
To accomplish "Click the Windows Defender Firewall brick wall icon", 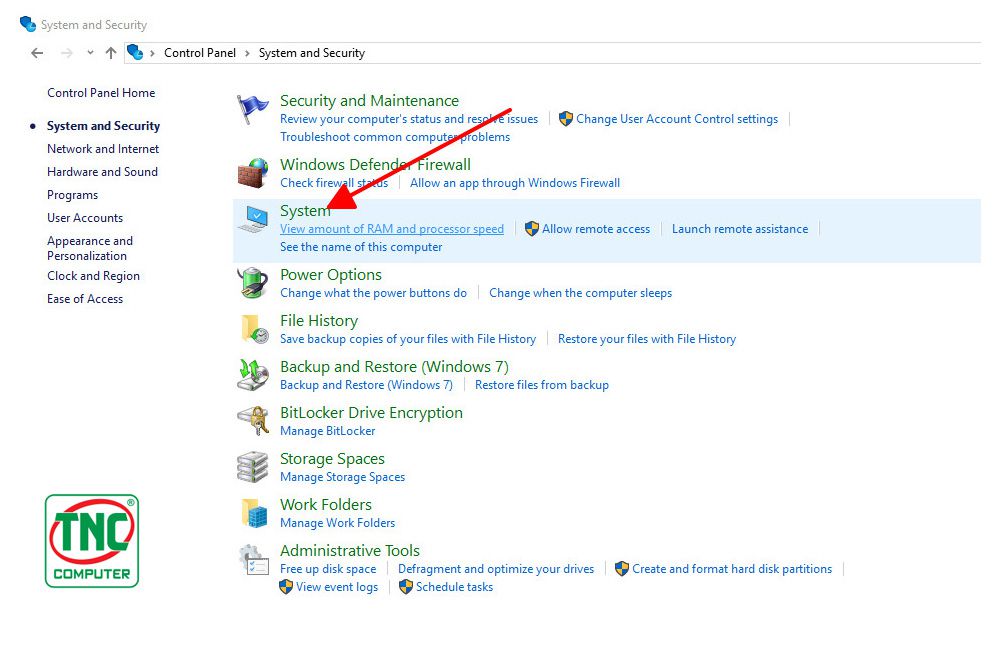I will 253,173.
